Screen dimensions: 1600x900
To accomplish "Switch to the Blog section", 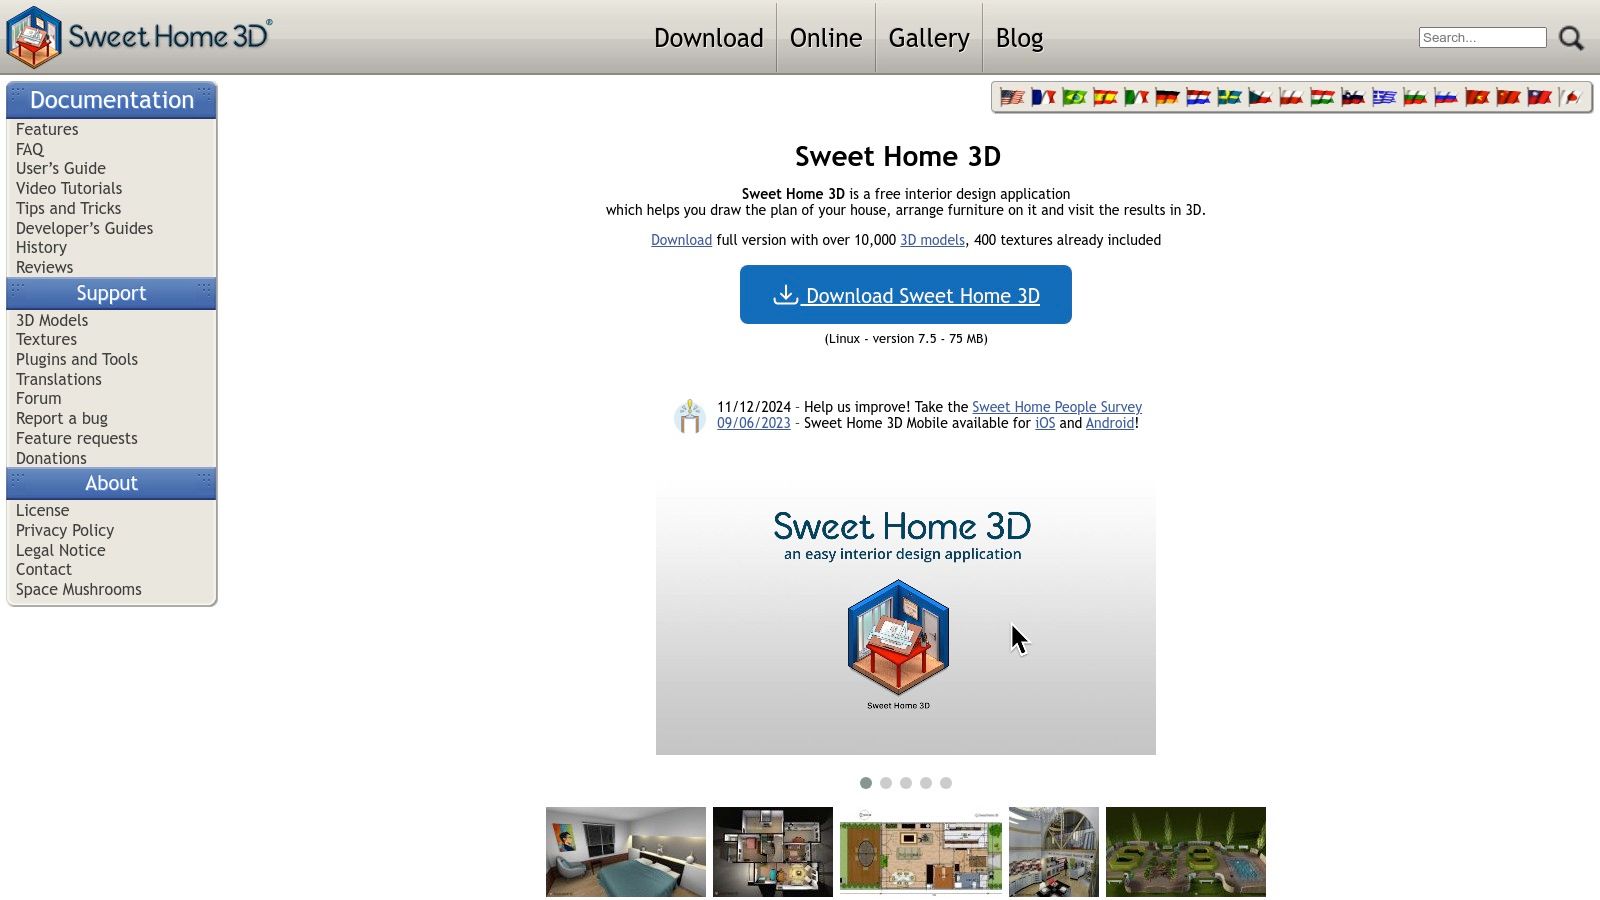I will tap(1019, 38).
